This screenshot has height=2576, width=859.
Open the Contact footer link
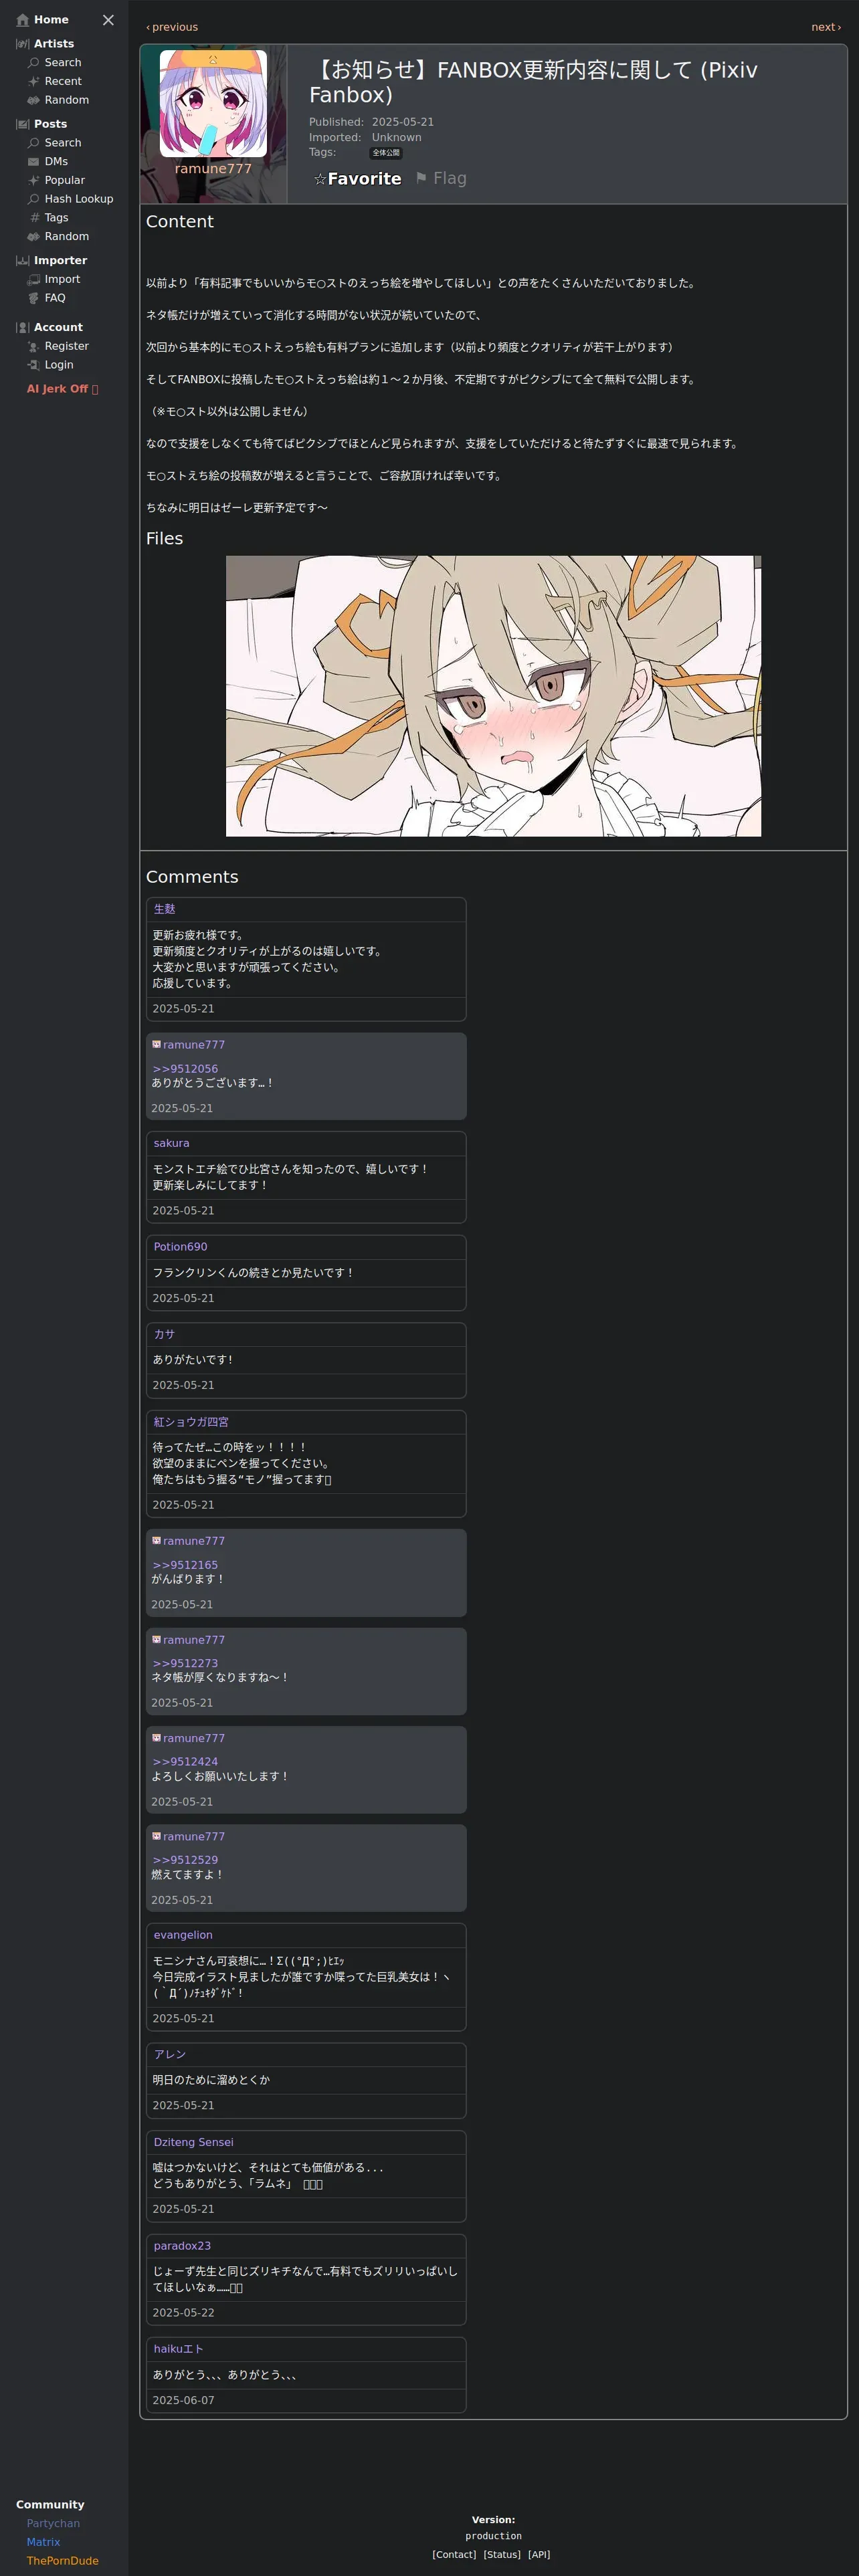point(454,2554)
